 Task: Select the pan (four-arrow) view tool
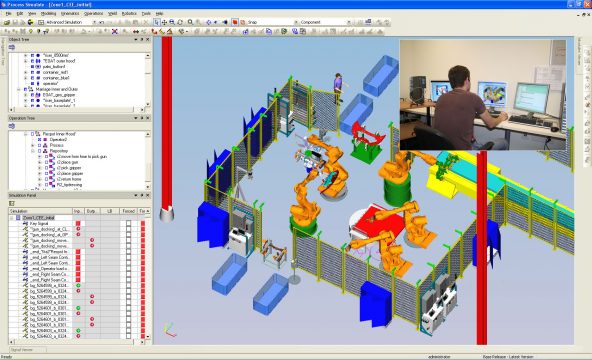coord(164,22)
